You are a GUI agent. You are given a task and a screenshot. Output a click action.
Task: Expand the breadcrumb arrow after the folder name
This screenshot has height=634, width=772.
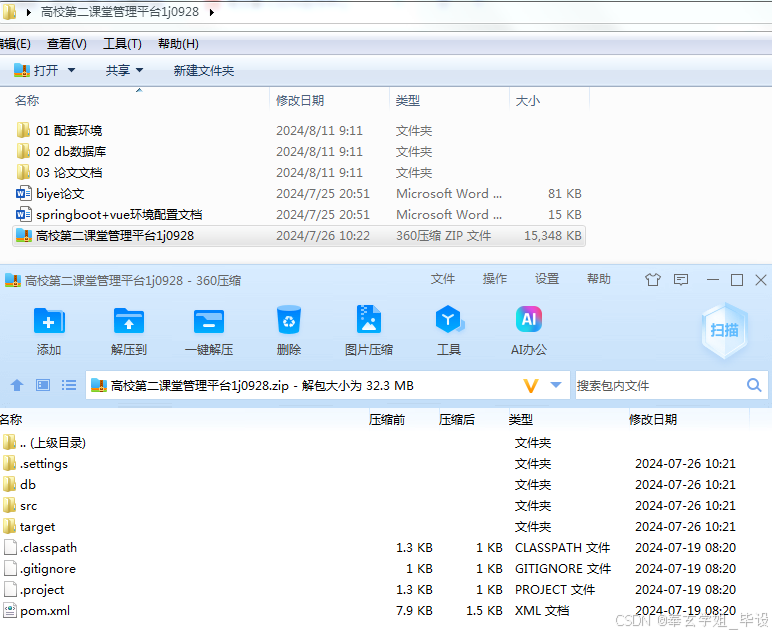coord(212,12)
